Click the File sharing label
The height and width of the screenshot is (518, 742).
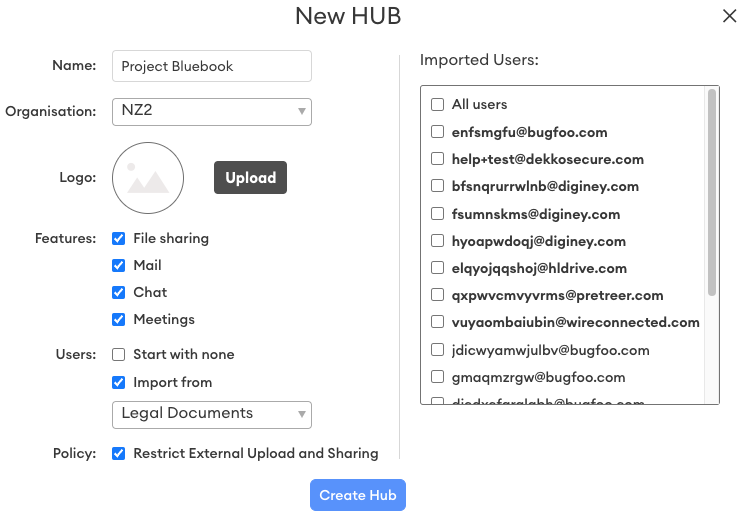(171, 238)
